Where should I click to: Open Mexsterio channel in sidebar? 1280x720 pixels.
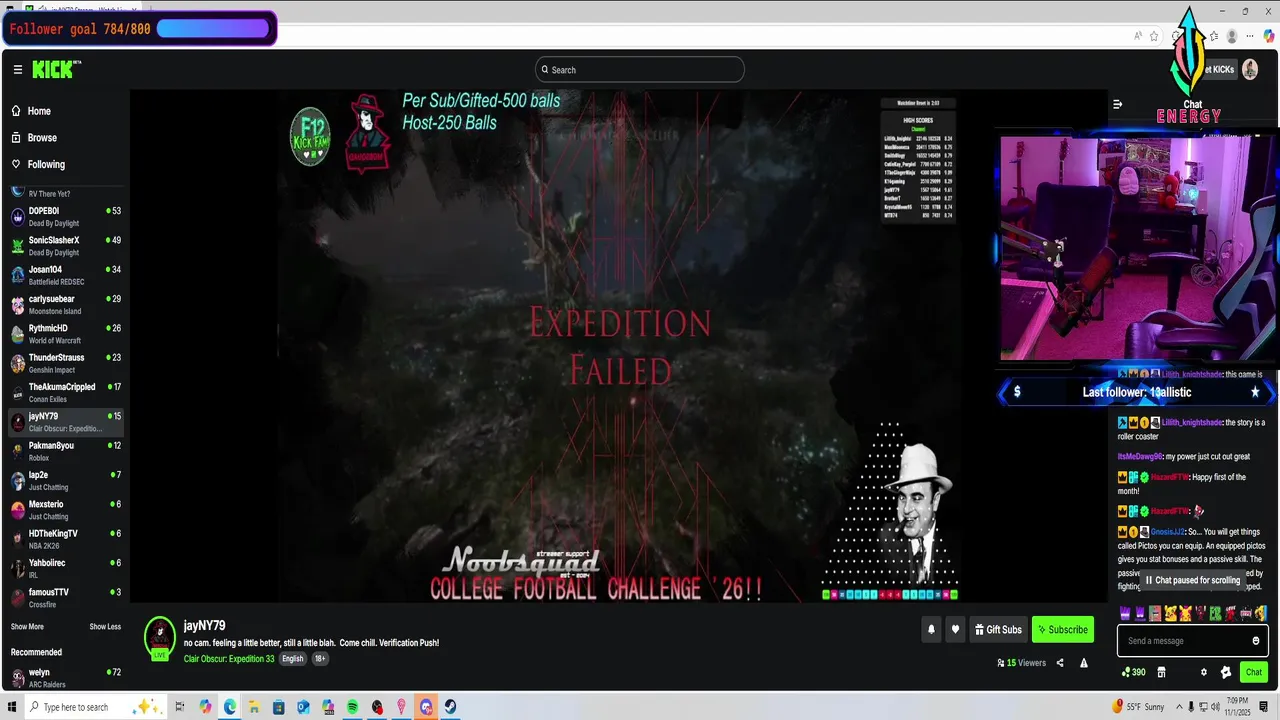[65, 510]
